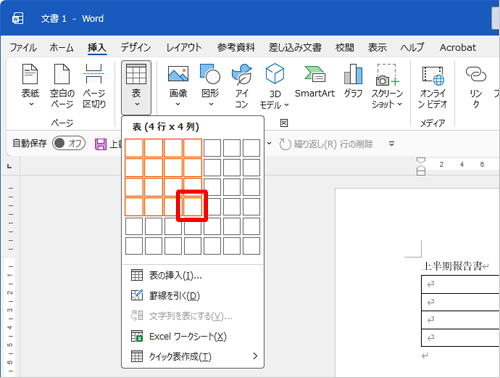Insert a cover page with 表紙 icon
Viewport: 500px width, 378px height.
30,85
